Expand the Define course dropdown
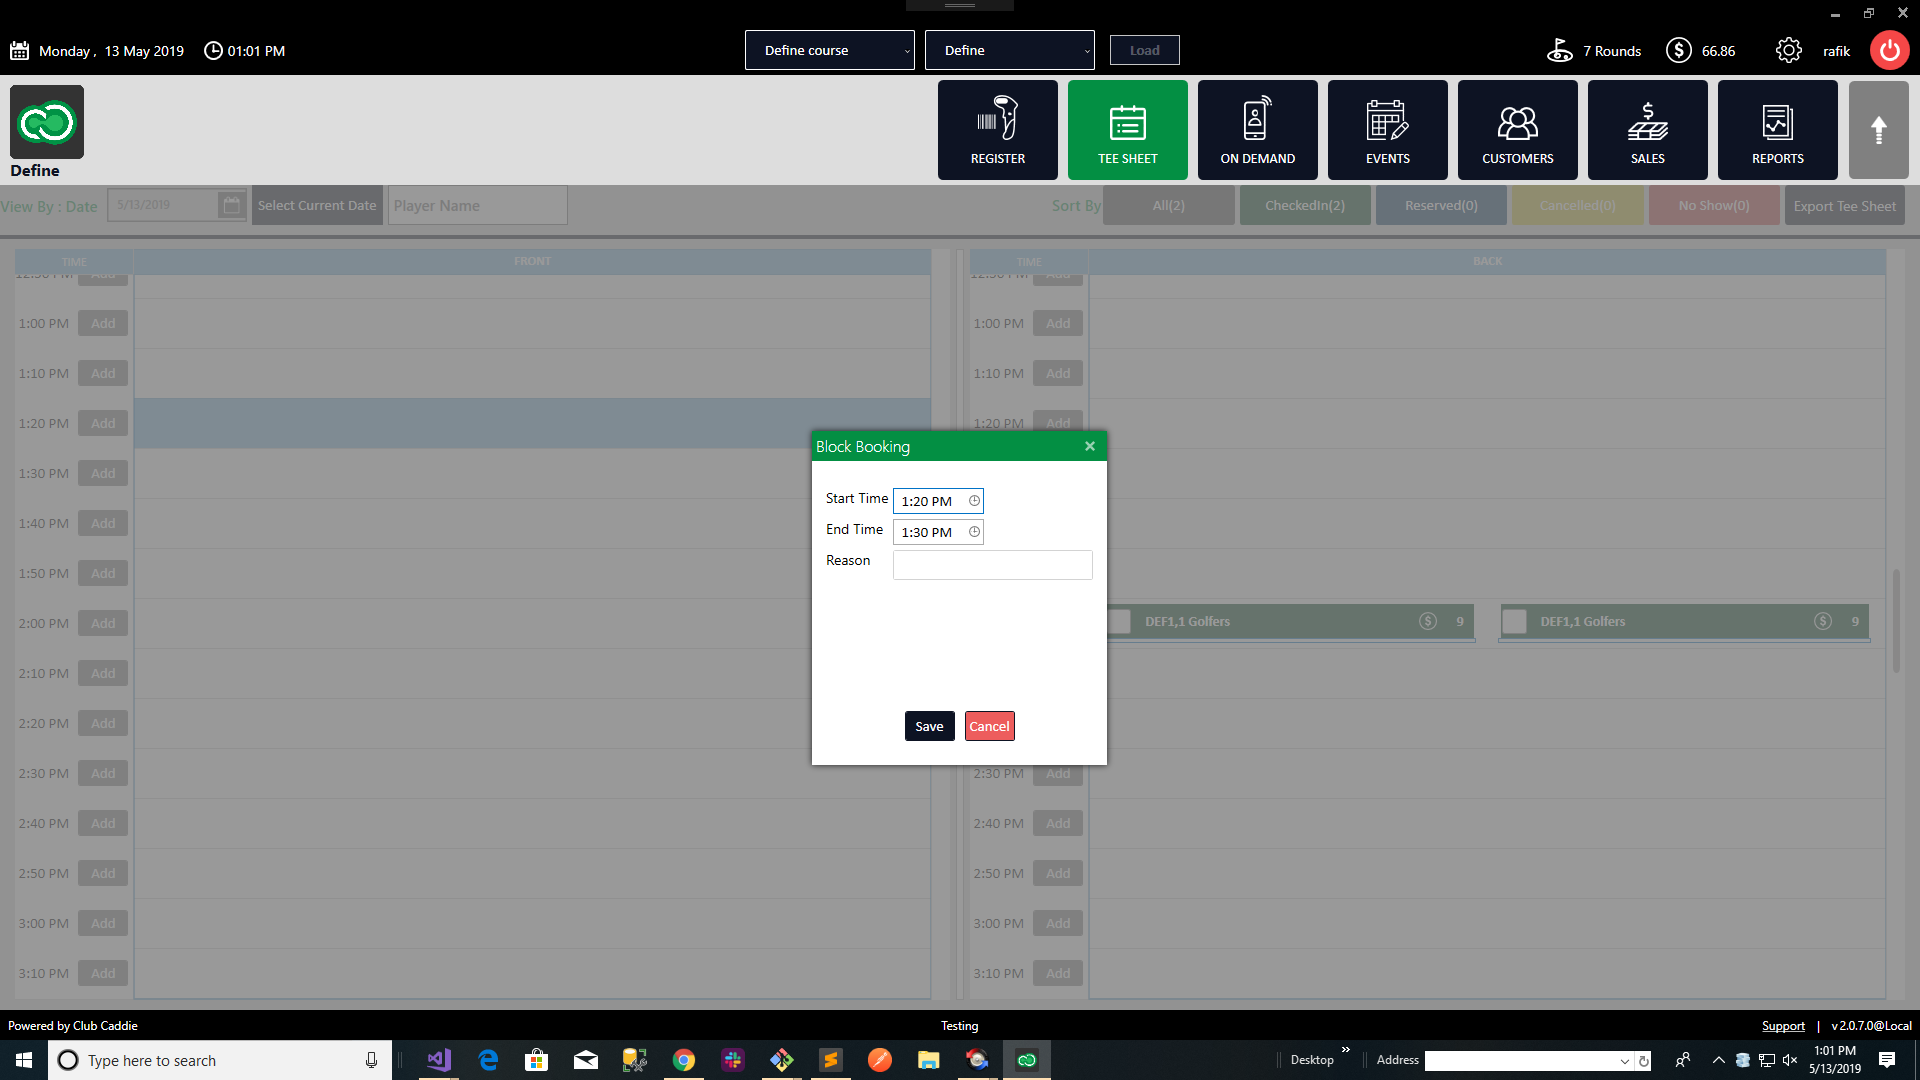 click(829, 51)
